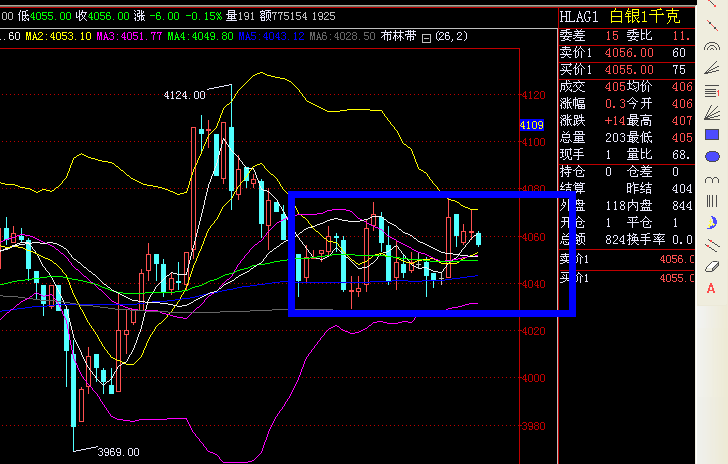Click the MA2:4053.10 label
This screenshot has width=728, height=464.
[58, 36]
